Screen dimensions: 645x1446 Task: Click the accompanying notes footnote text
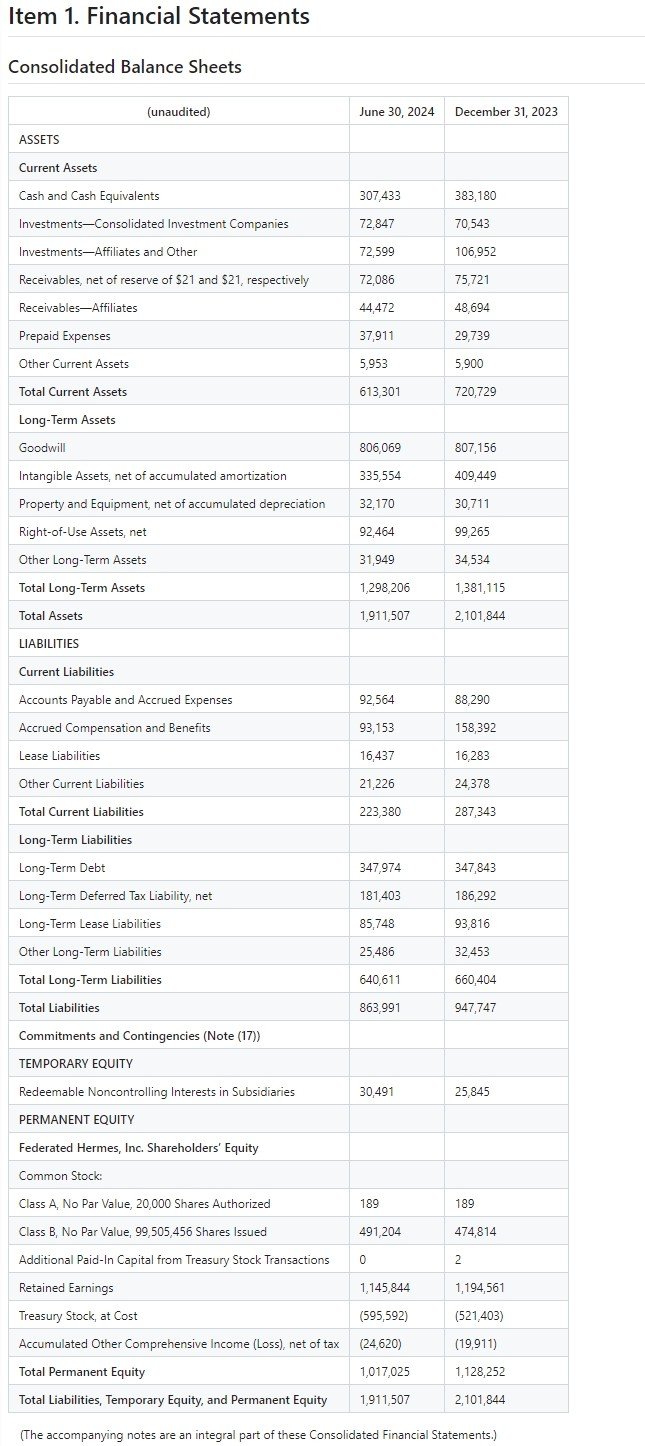(258, 1435)
